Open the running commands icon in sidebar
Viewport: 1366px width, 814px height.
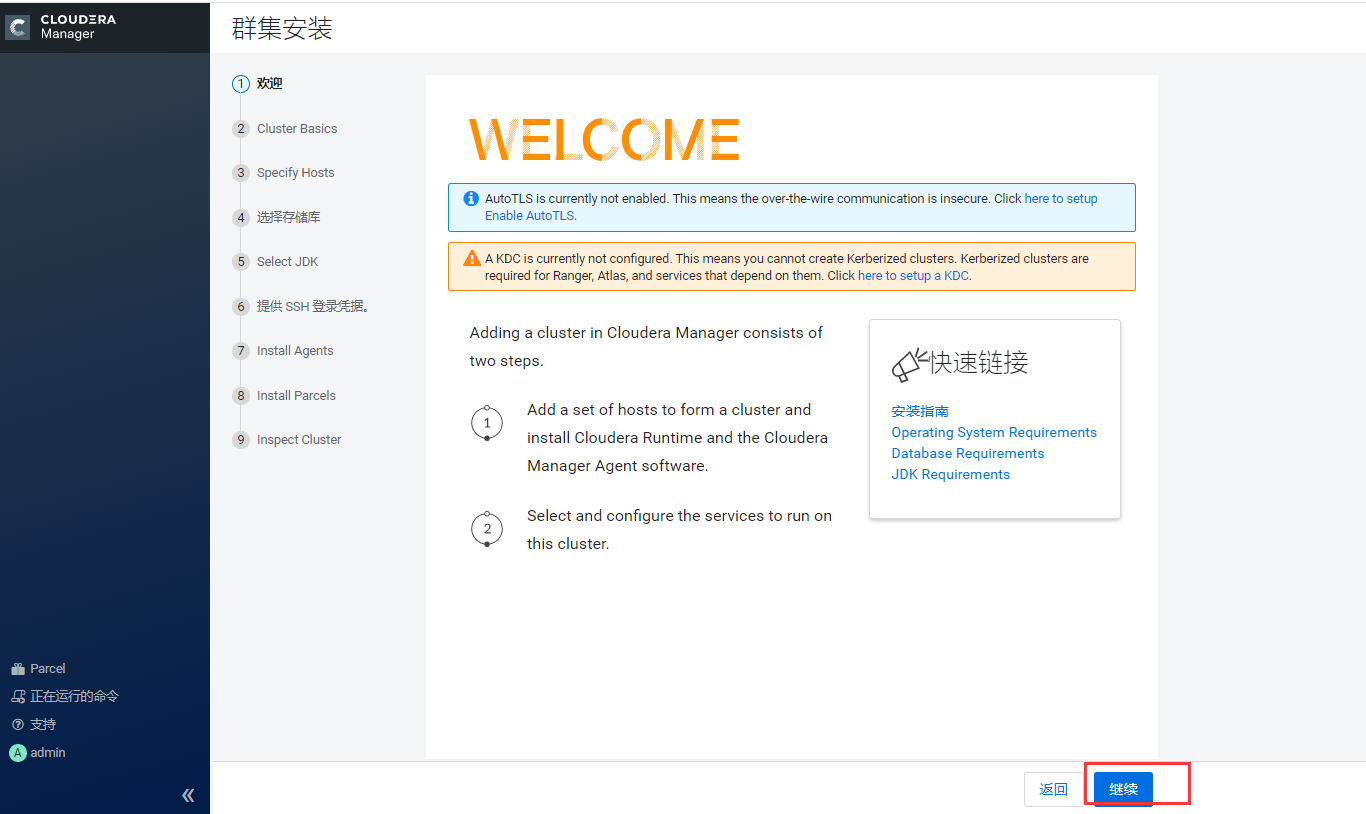[18, 697]
